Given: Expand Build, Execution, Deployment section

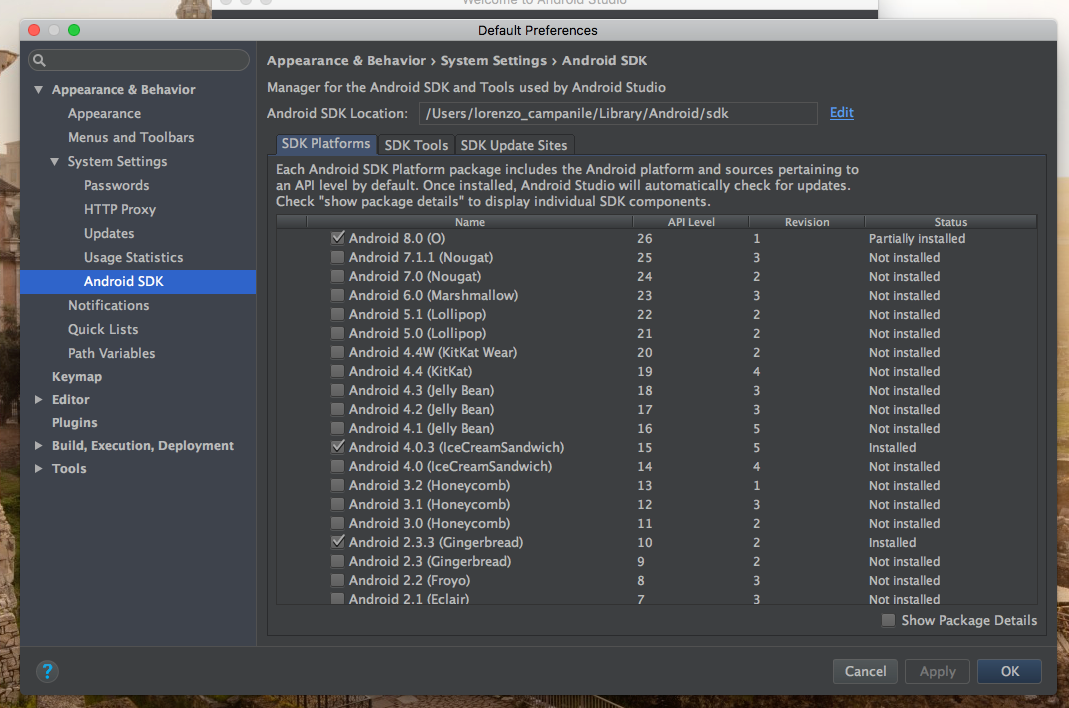Looking at the screenshot, I should (39, 445).
